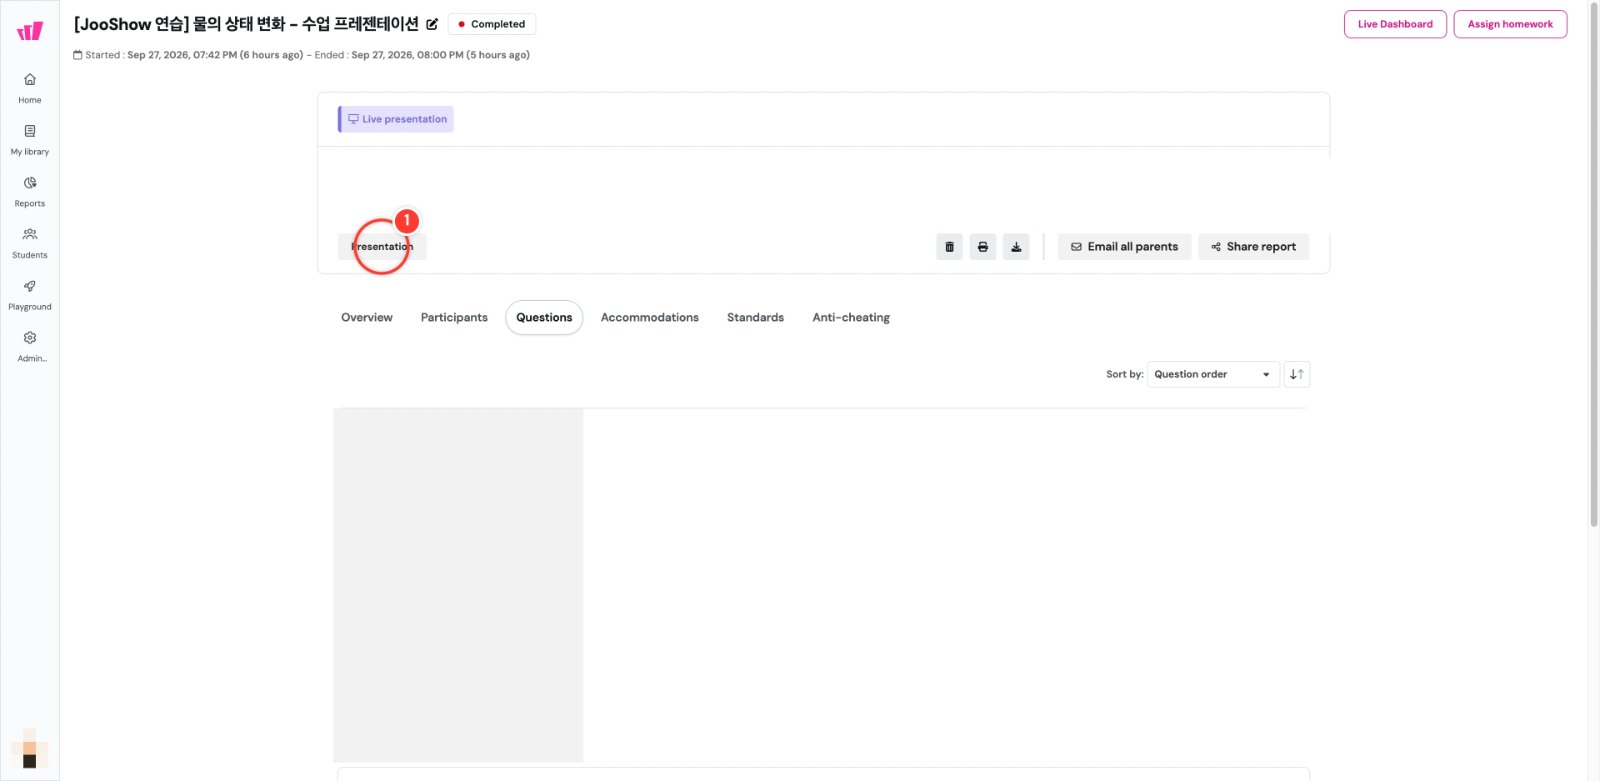This screenshot has height=781, width=1600.
Task: Open the Standards tab
Action: pos(755,318)
